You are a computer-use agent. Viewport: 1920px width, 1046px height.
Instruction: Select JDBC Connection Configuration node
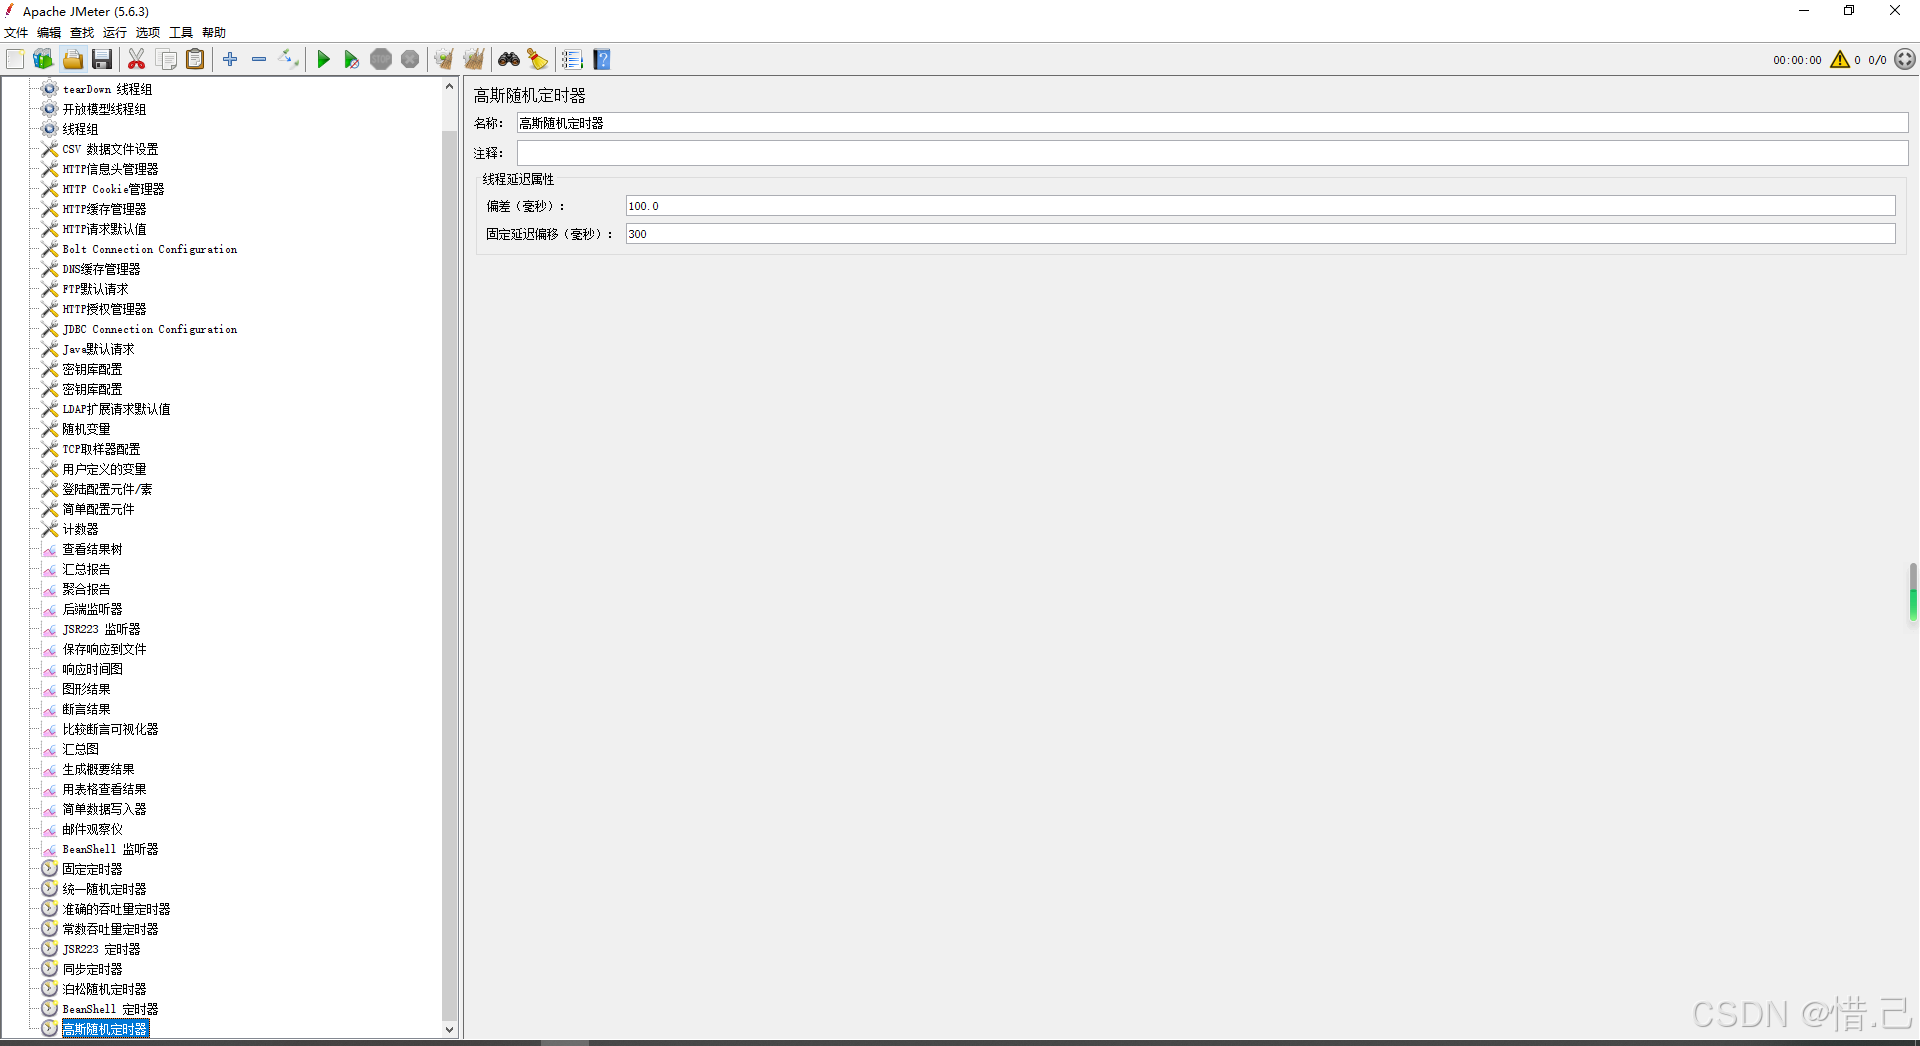click(150, 329)
